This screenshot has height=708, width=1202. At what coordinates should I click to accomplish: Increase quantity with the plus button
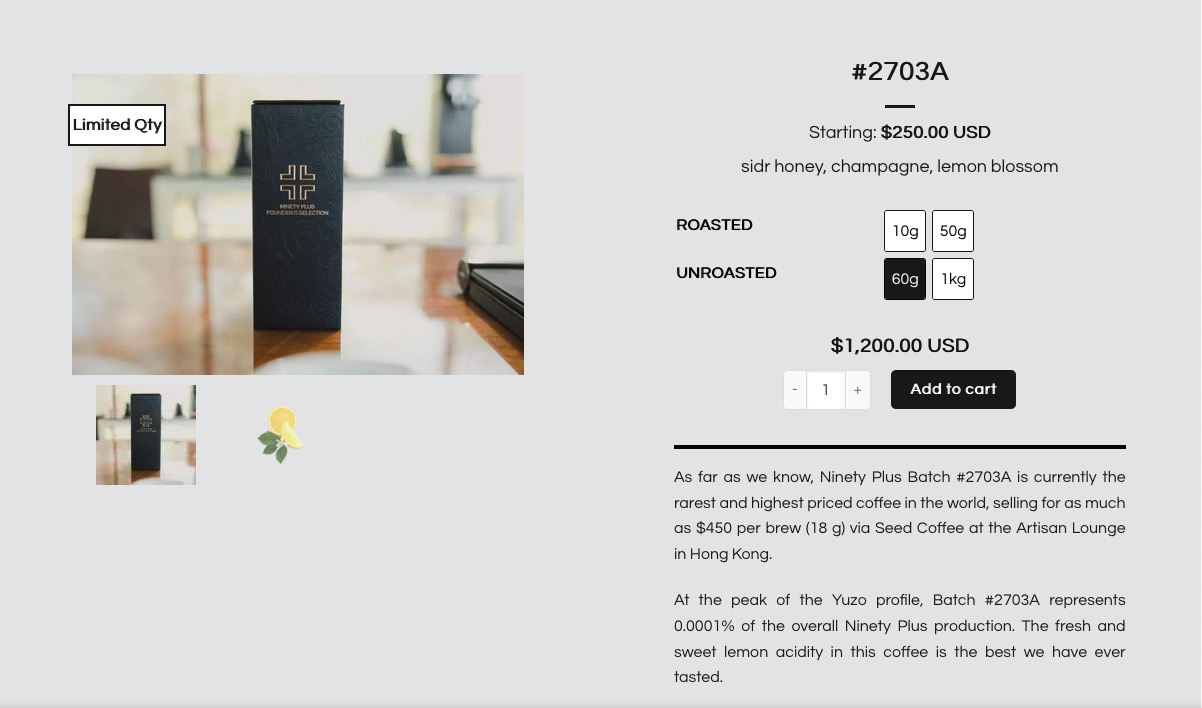pos(857,390)
